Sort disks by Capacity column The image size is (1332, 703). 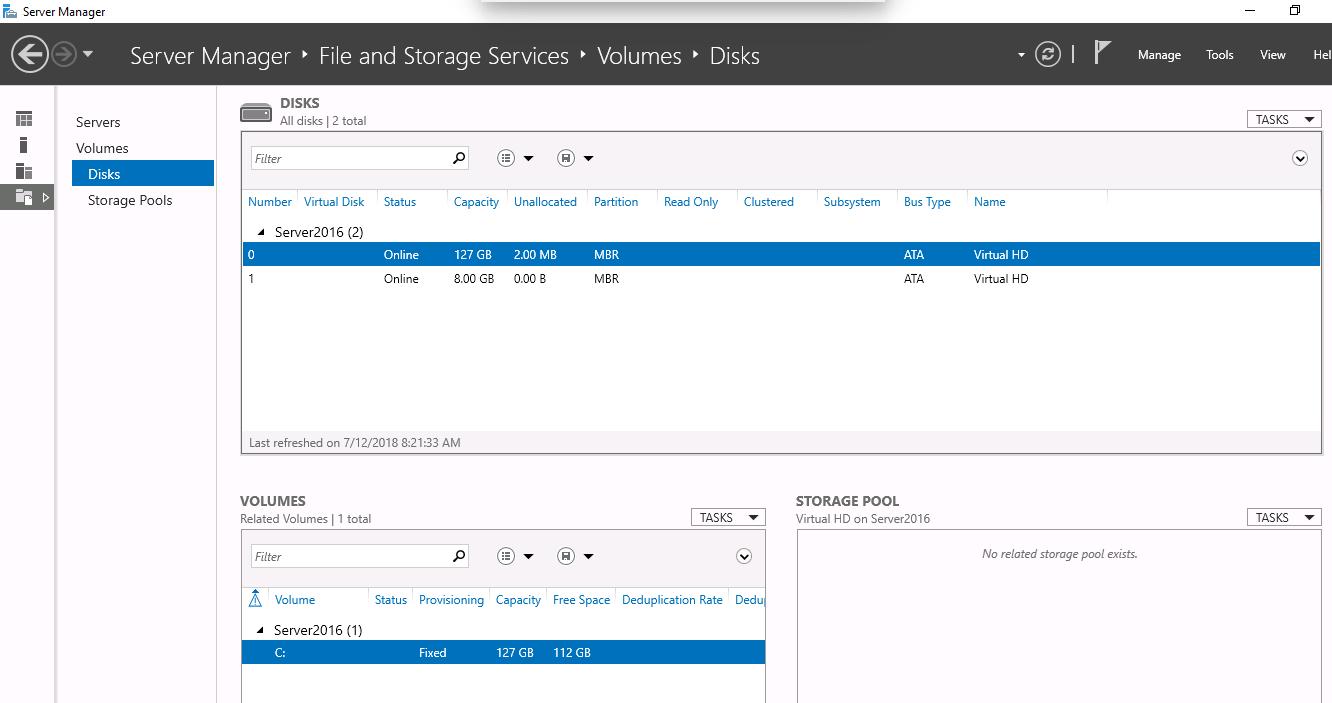coord(476,202)
